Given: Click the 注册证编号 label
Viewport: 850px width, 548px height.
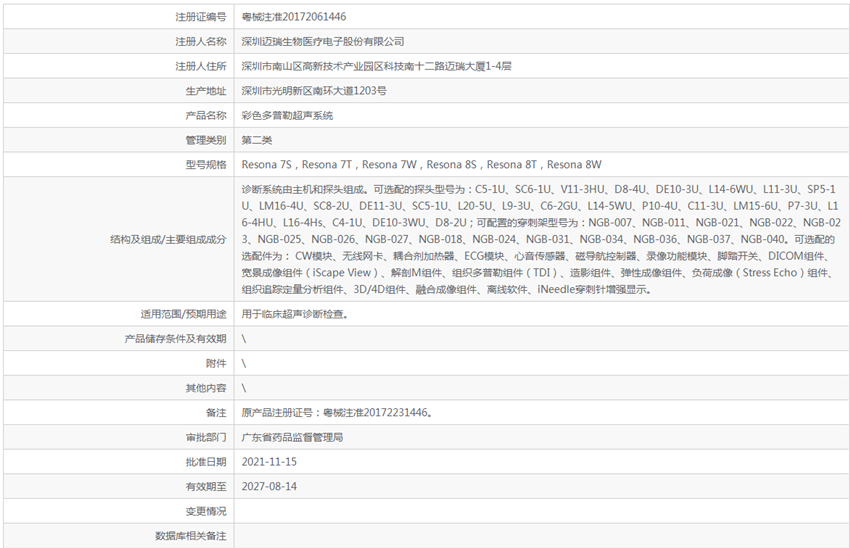Looking at the screenshot, I should pyautogui.click(x=201, y=17).
